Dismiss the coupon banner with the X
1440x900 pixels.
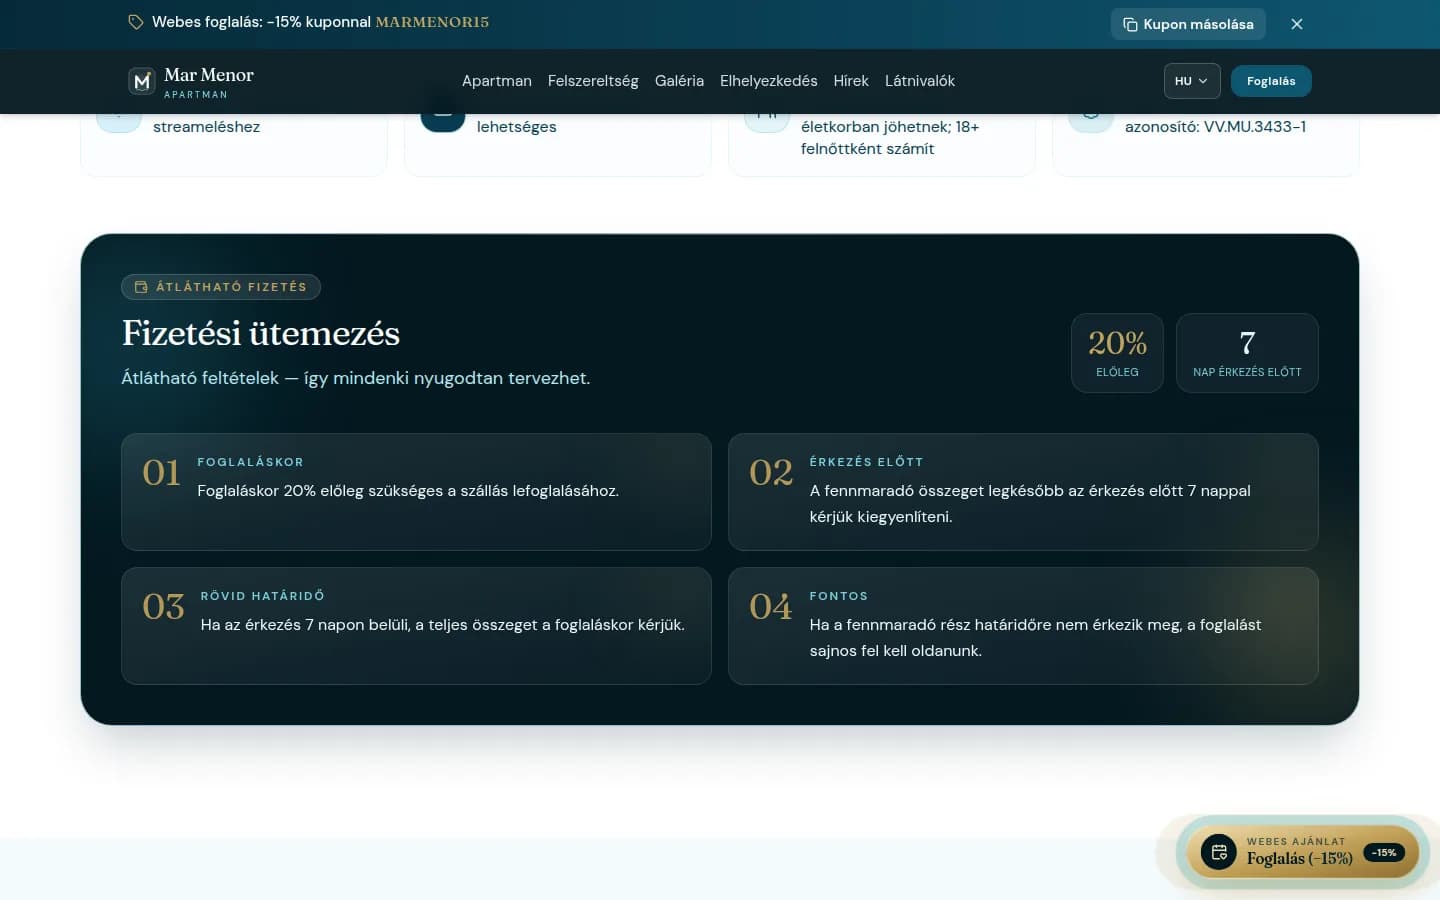pyautogui.click(x=1297, y=24)
